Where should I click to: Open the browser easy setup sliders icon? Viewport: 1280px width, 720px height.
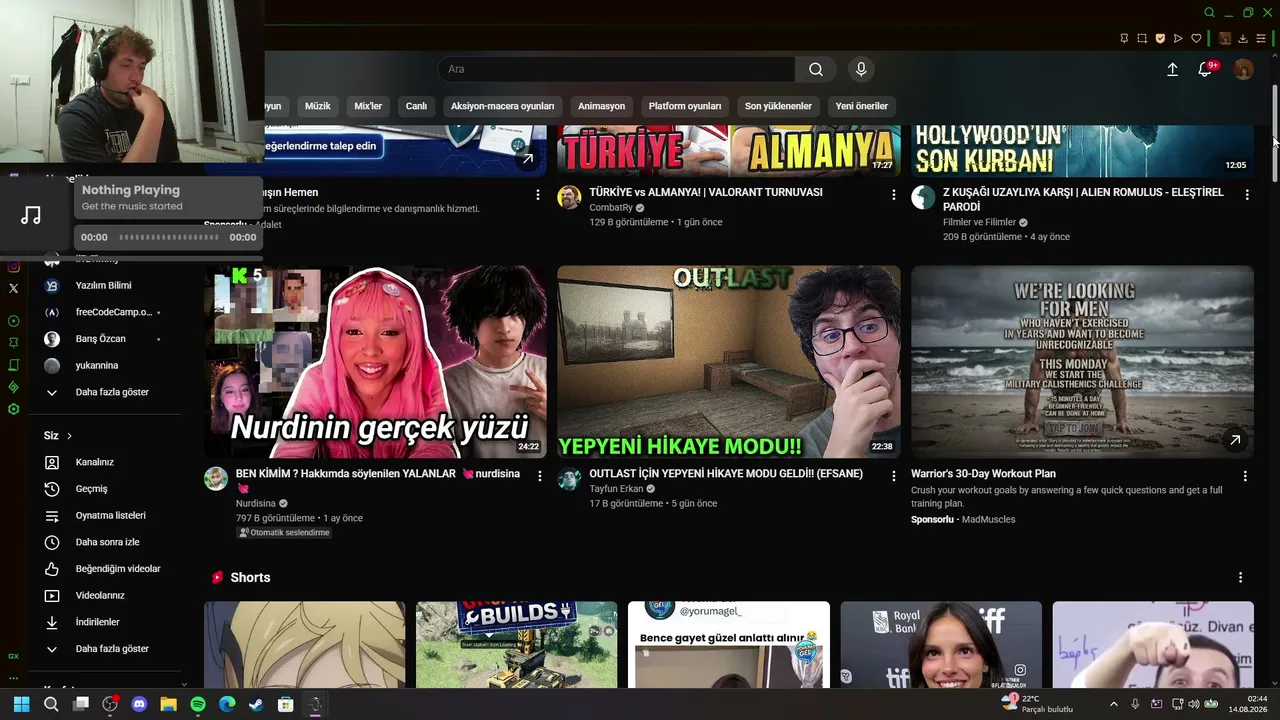pyautogui.click(x=1260, y=39)
